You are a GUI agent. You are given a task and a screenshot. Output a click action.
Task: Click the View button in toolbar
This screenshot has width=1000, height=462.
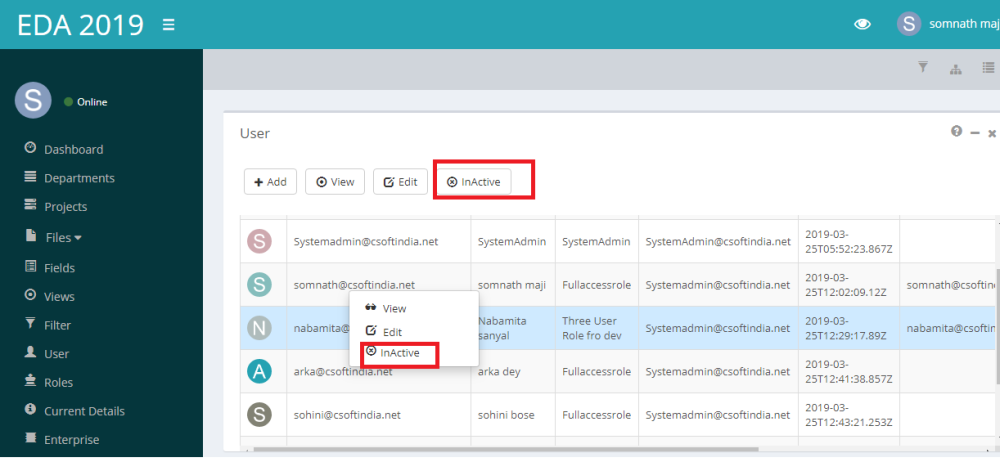[x=335, y=182]
